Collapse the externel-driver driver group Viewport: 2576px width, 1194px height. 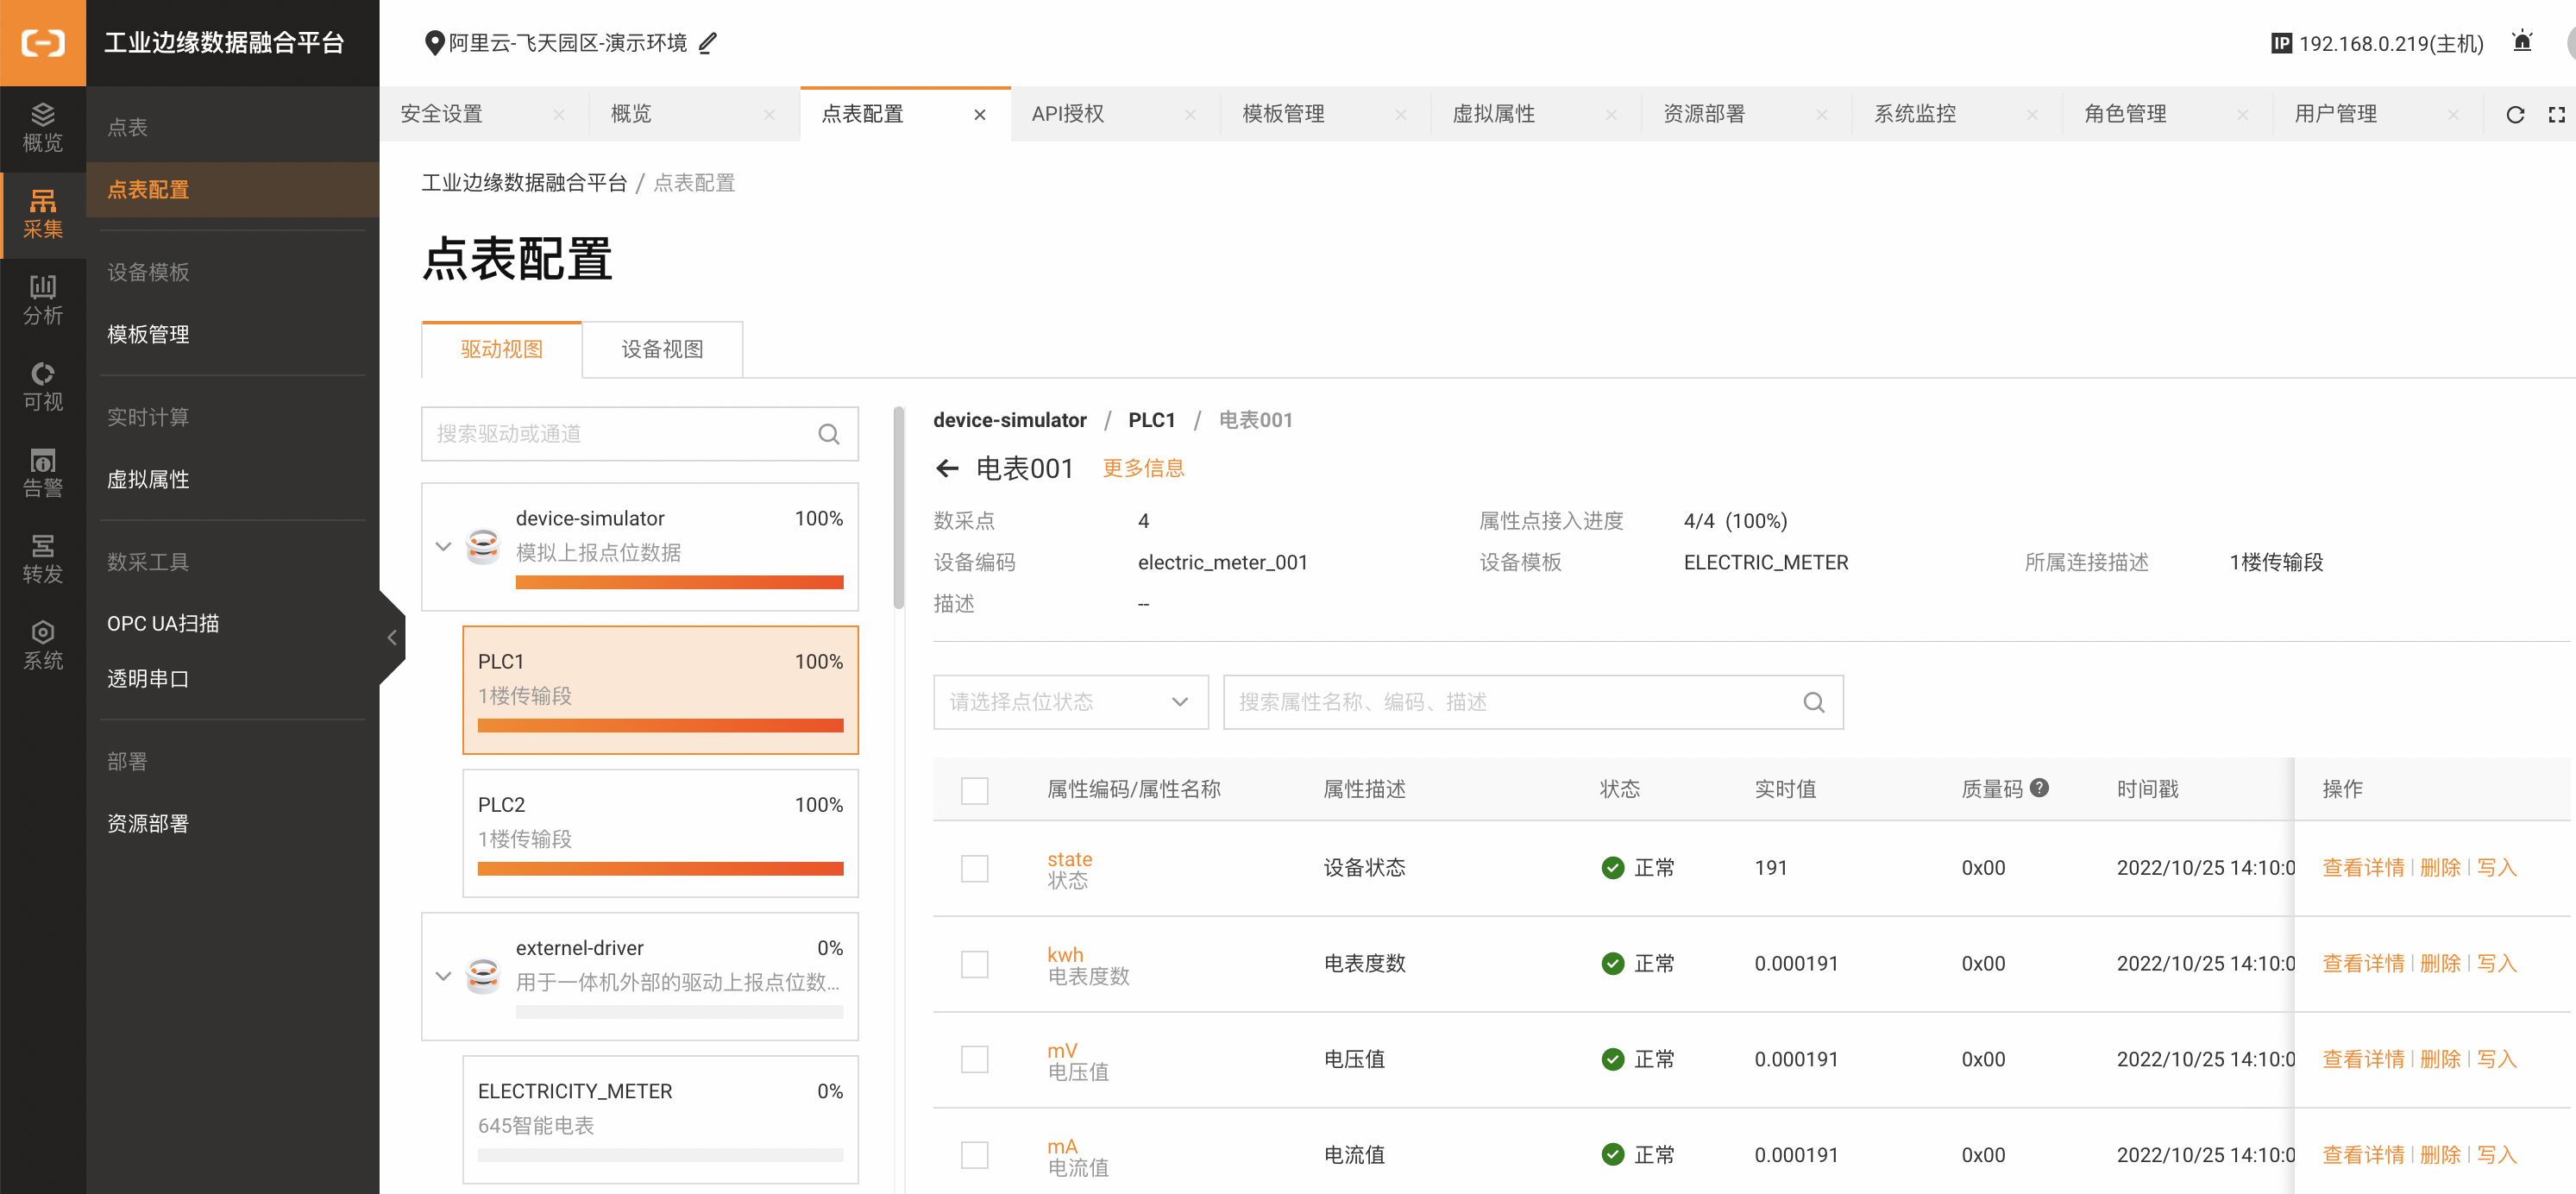pyautogui.click(x=443, y=975)
